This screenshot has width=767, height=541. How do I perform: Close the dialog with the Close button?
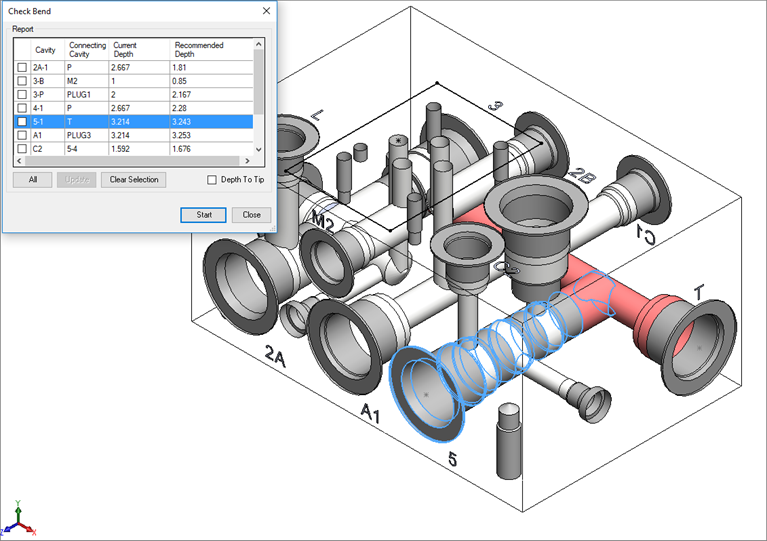251,215
